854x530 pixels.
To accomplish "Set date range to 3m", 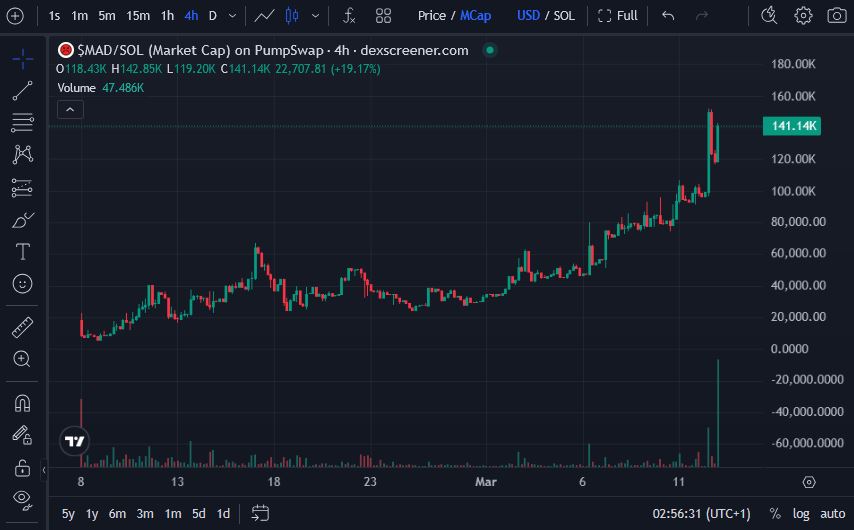I will tap(145, 514).
